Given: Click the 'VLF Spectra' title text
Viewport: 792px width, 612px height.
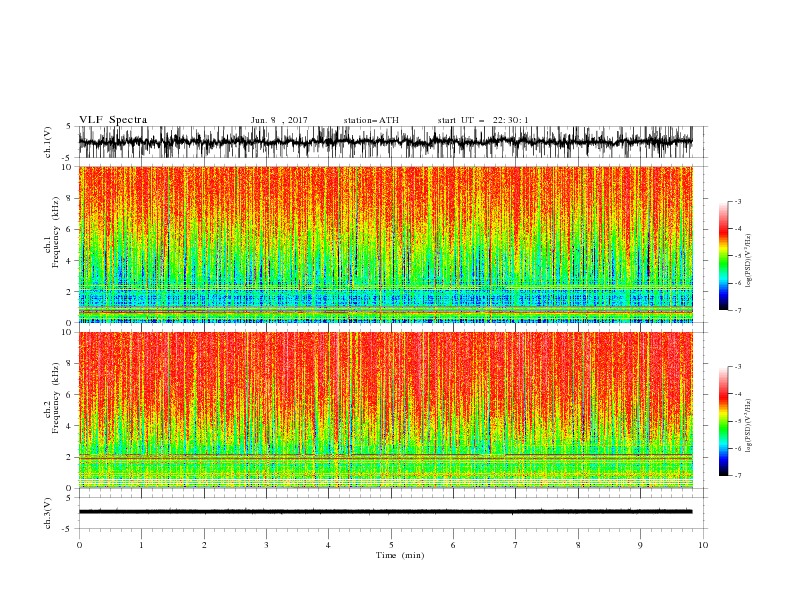Looking at the screenshot, I should pyautogui.click(x=113, y=120).
